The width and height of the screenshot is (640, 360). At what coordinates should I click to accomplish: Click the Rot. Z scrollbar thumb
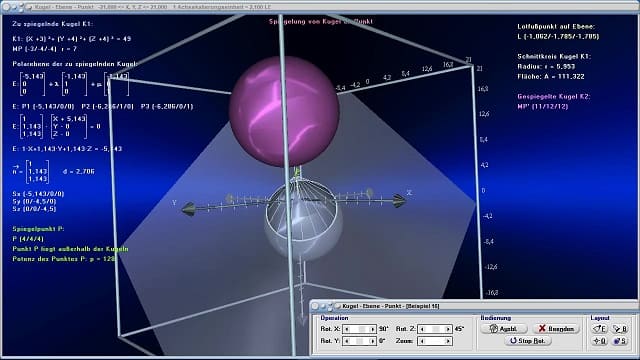coord(436,329)
